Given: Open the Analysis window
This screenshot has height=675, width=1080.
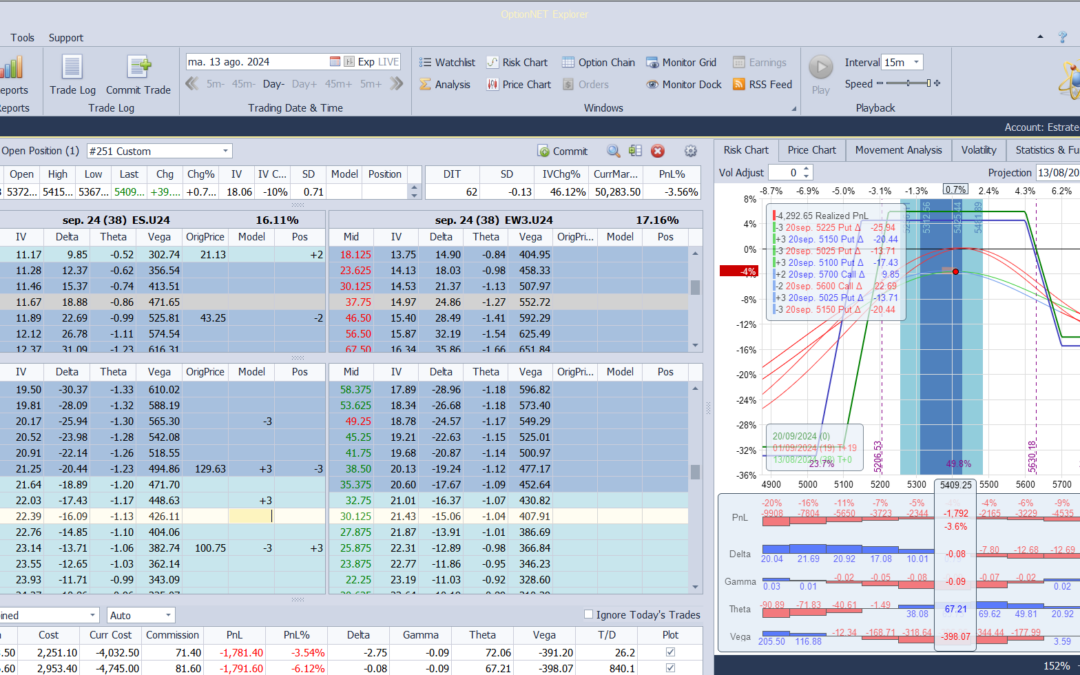Looking at the screenshot, I should pyautogui.click(x=445, y=84).
